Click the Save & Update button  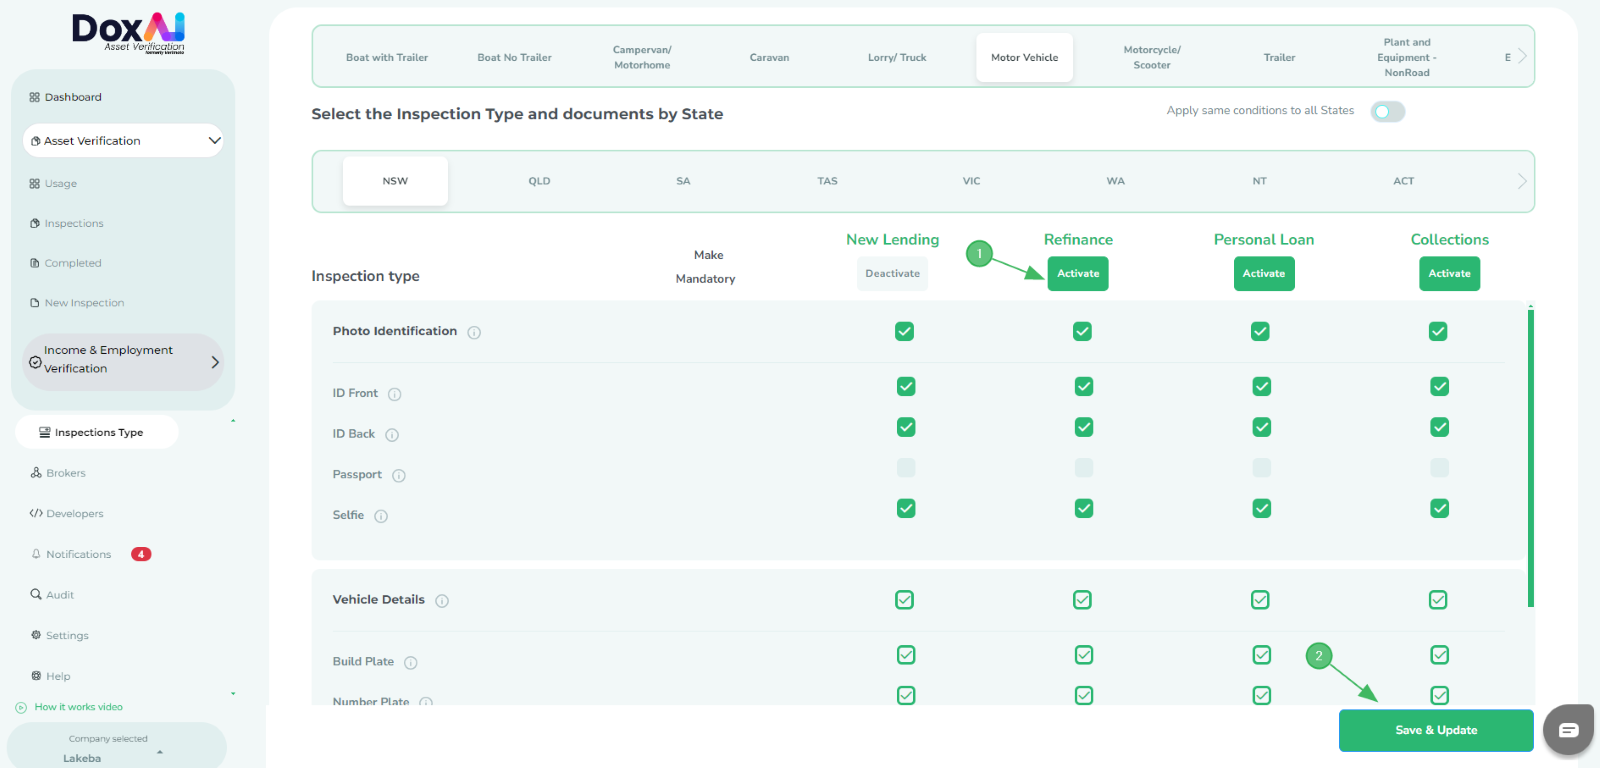pyautogui.click(x=1435, y=730)
